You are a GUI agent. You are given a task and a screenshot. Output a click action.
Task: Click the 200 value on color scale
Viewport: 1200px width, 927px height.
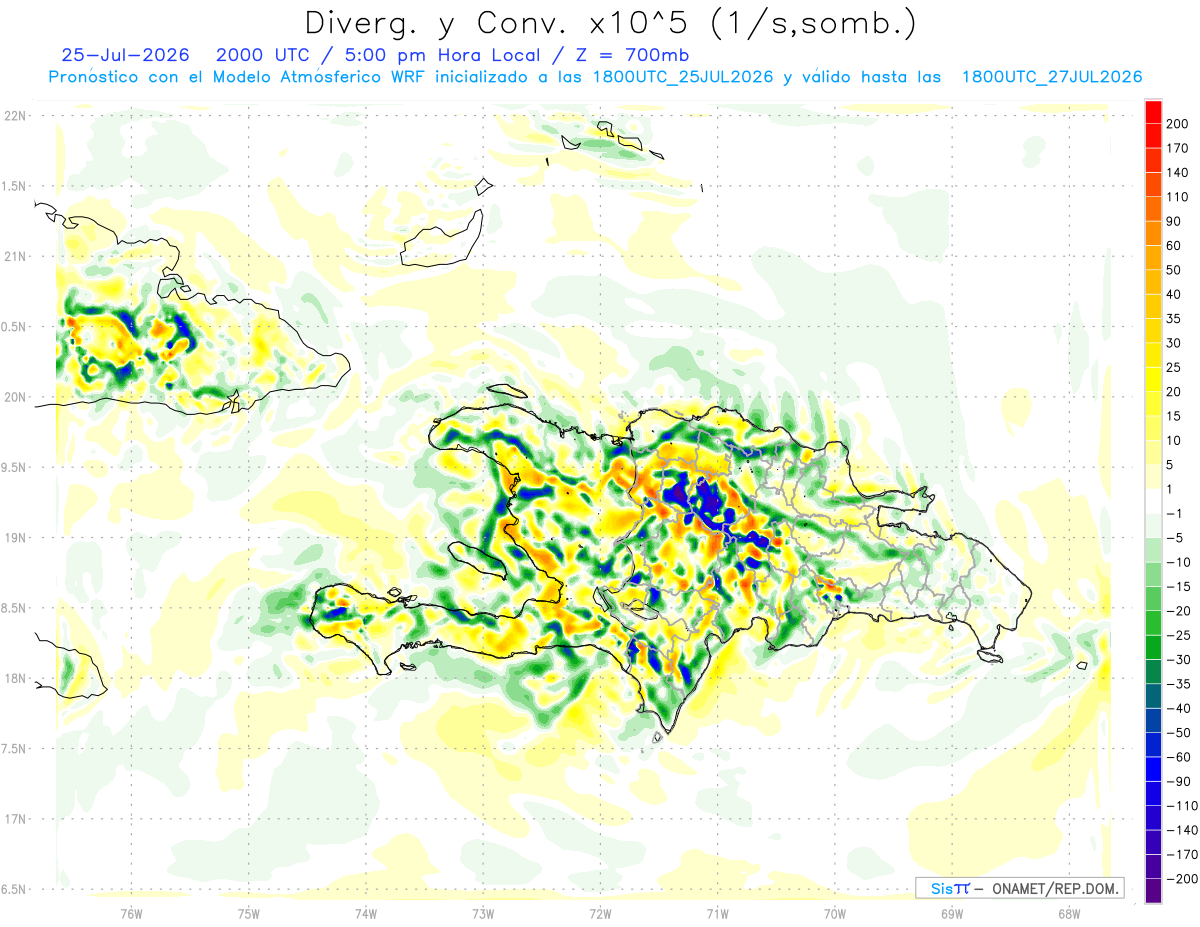1177,124
